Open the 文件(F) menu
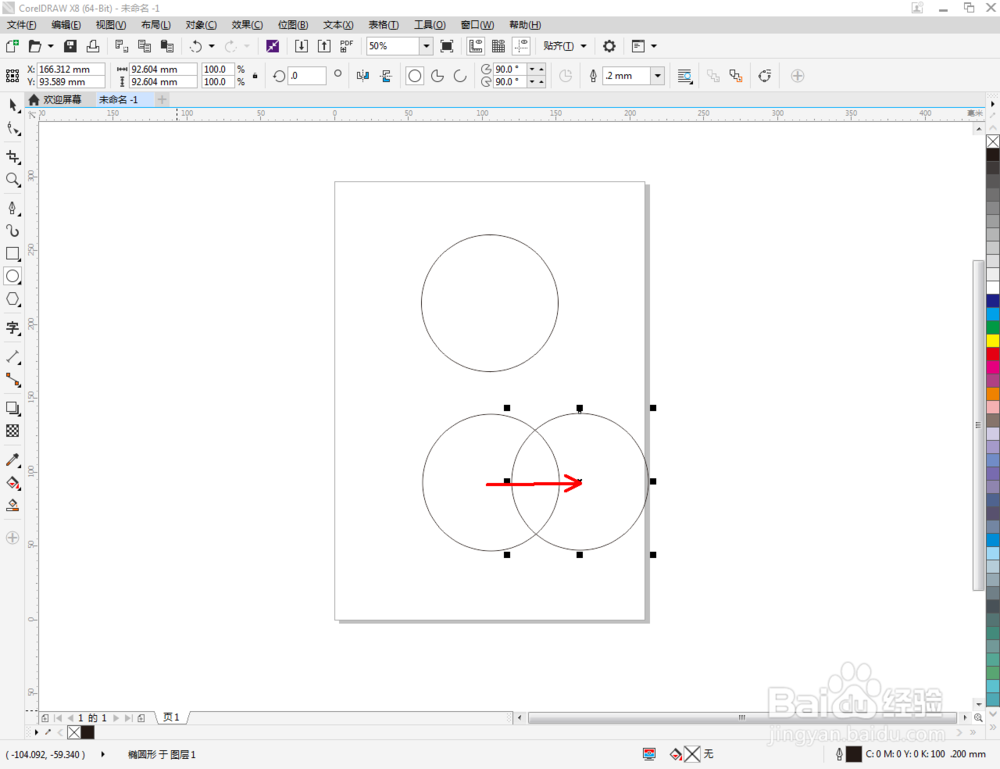The image size is (1000, 769). click(22, 25)
